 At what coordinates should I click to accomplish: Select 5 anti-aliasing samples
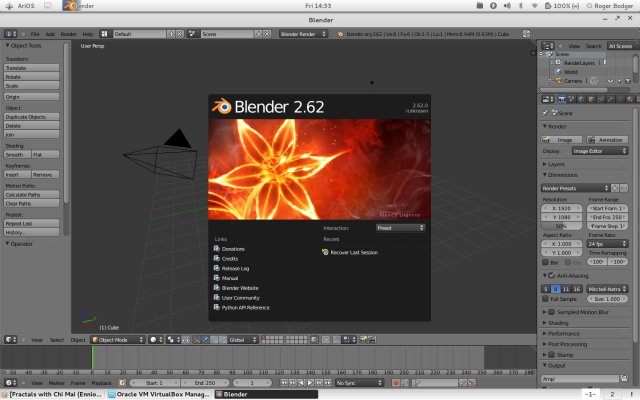pos(546,289)
